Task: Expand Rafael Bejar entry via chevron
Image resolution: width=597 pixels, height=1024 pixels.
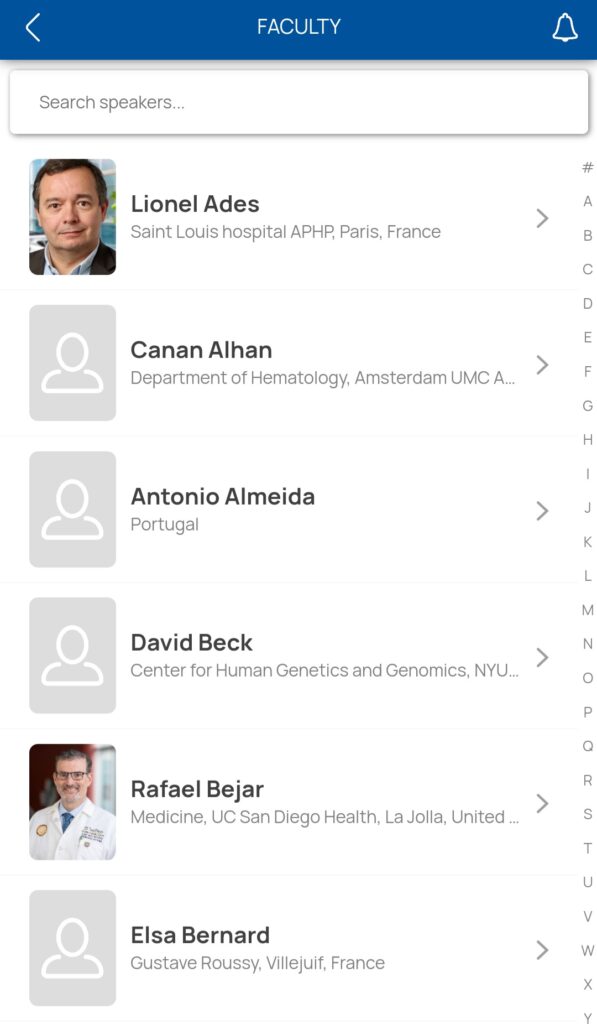Action: (x=542, y=803)
